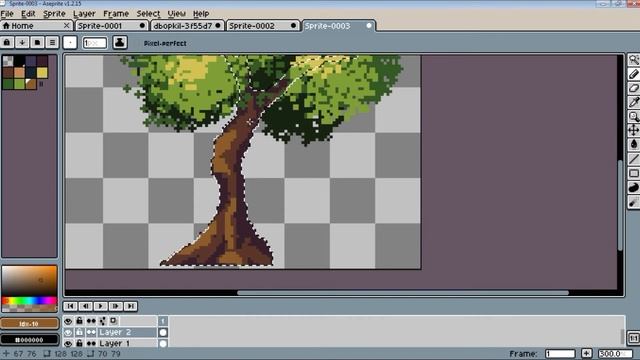640x360 pixels.
Task: Pick the light green palette swatch
Action: point(19,84)
